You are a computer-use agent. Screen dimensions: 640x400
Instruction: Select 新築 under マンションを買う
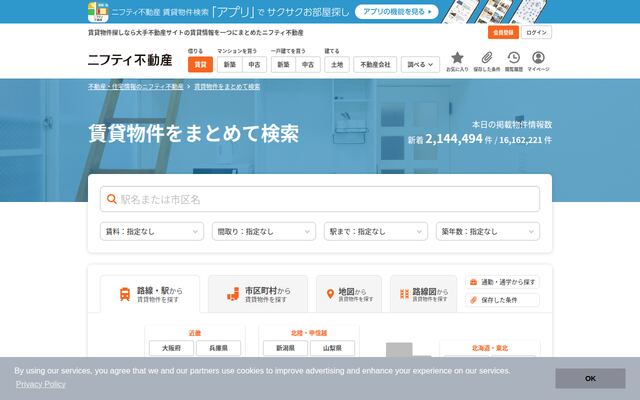click(230, 64)
